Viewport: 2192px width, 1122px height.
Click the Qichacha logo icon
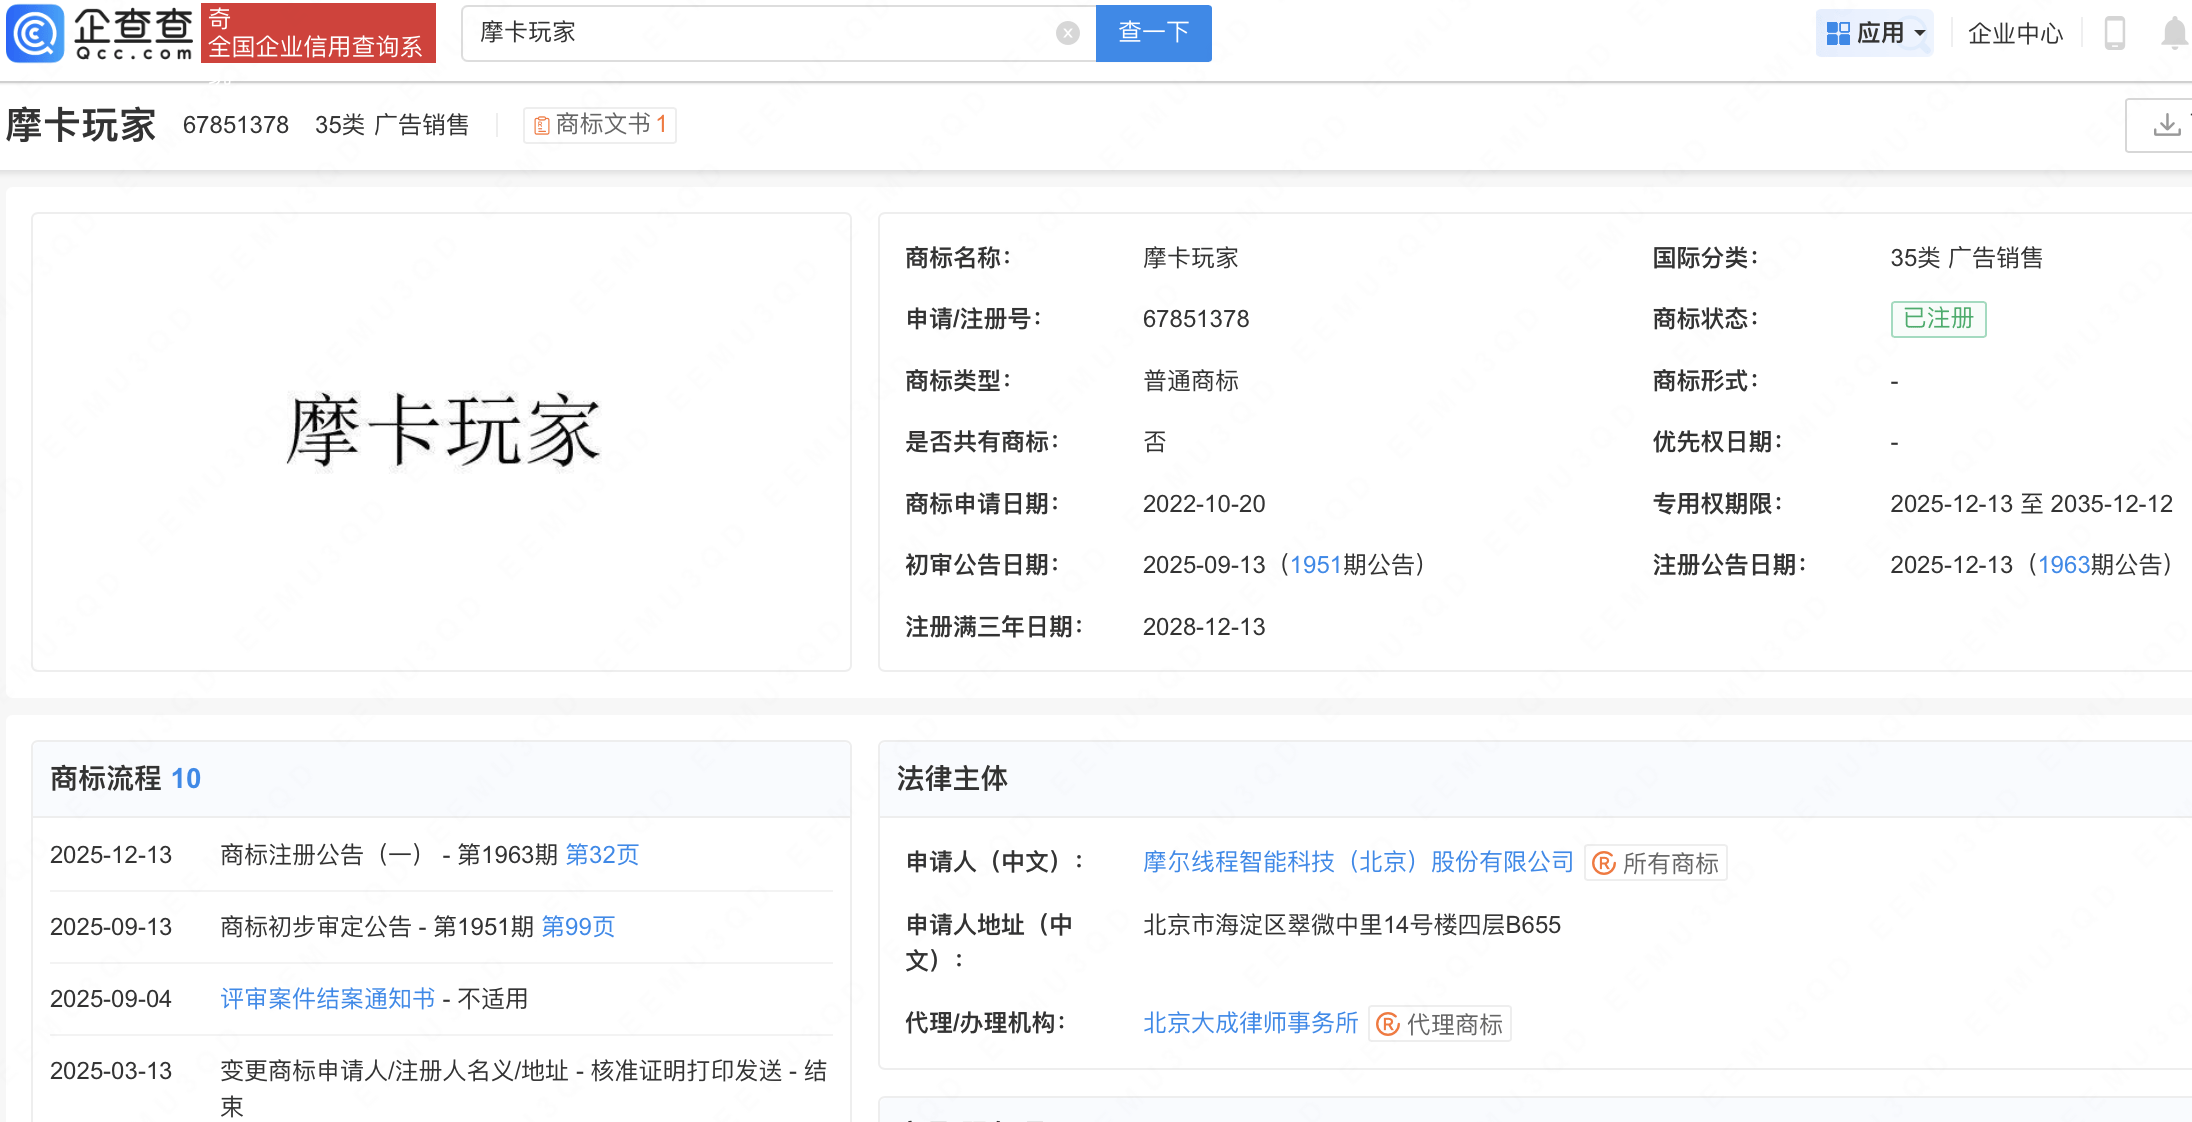pos(36,33)
